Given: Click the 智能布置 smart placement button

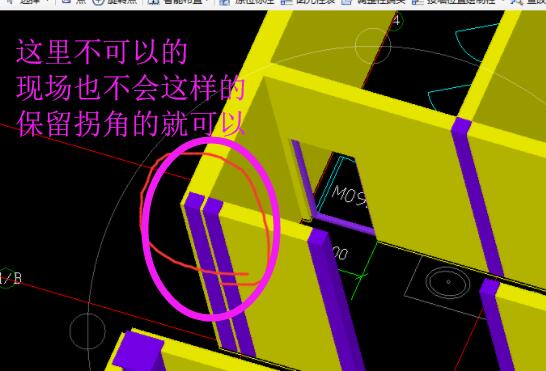Looking at the screenshot, I should pos(175,2).
